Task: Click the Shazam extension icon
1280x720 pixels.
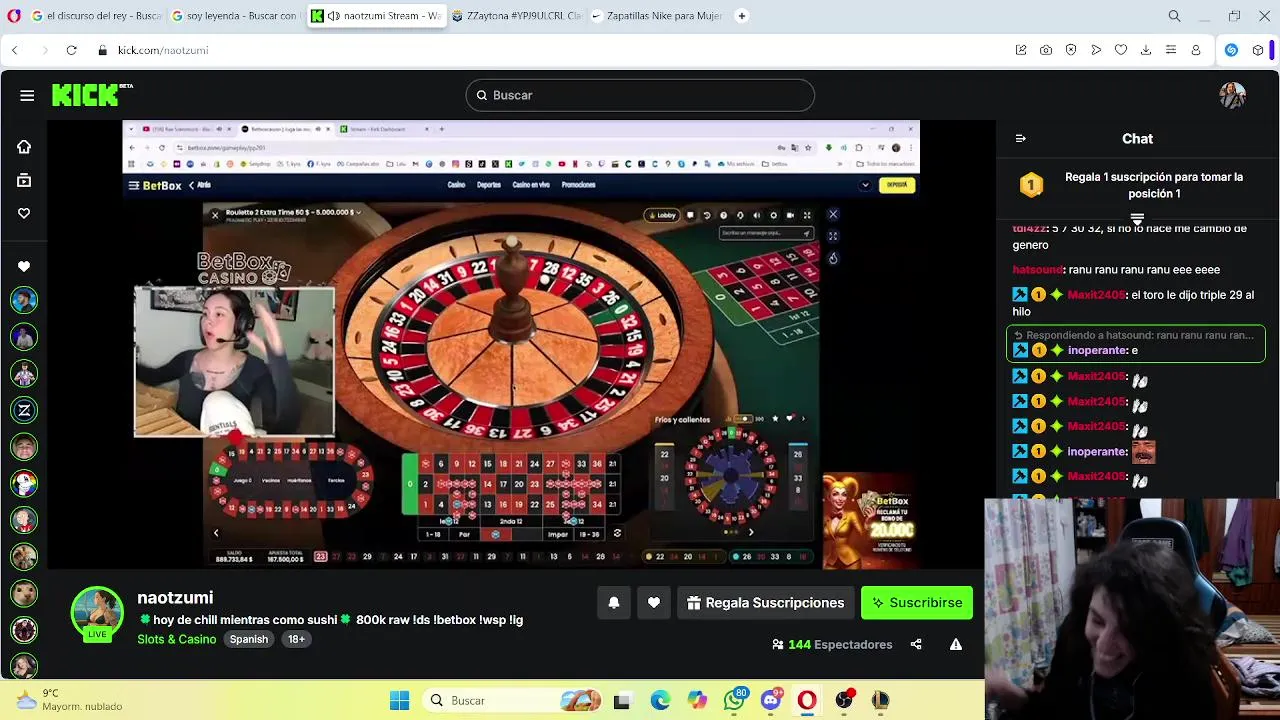Action: click(1231, 50)
